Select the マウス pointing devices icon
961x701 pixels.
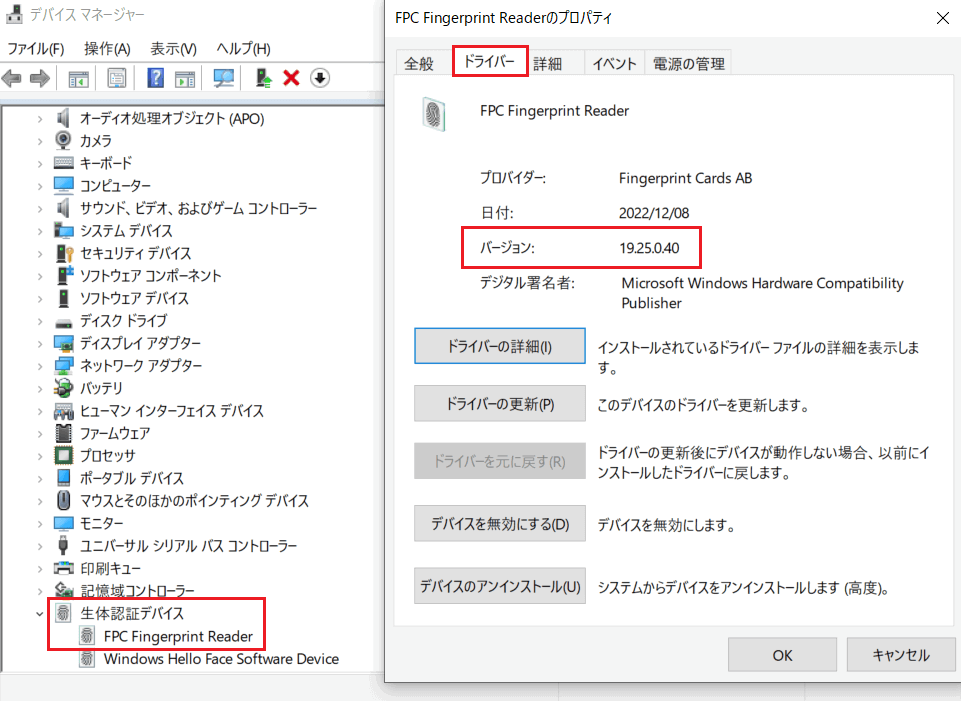click(x=63, y=501)
